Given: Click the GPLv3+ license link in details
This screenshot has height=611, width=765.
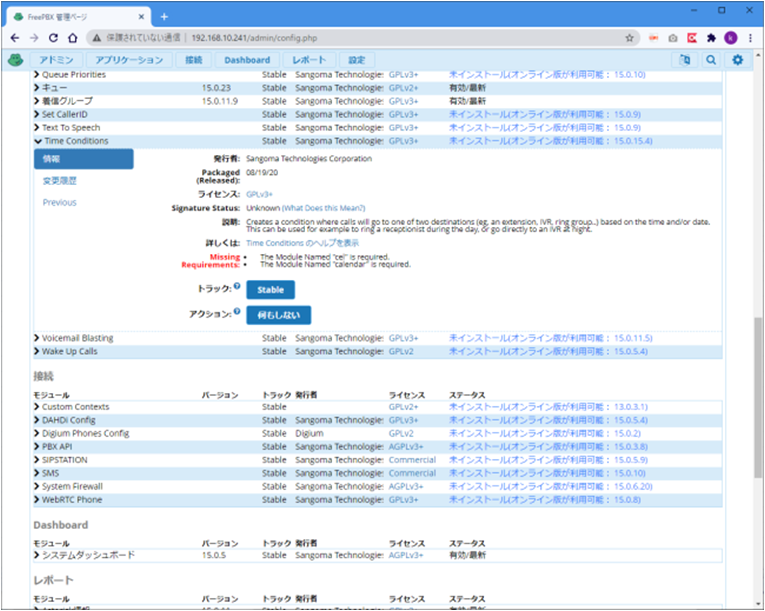Looking at the screenshot, I should point(260,194).
